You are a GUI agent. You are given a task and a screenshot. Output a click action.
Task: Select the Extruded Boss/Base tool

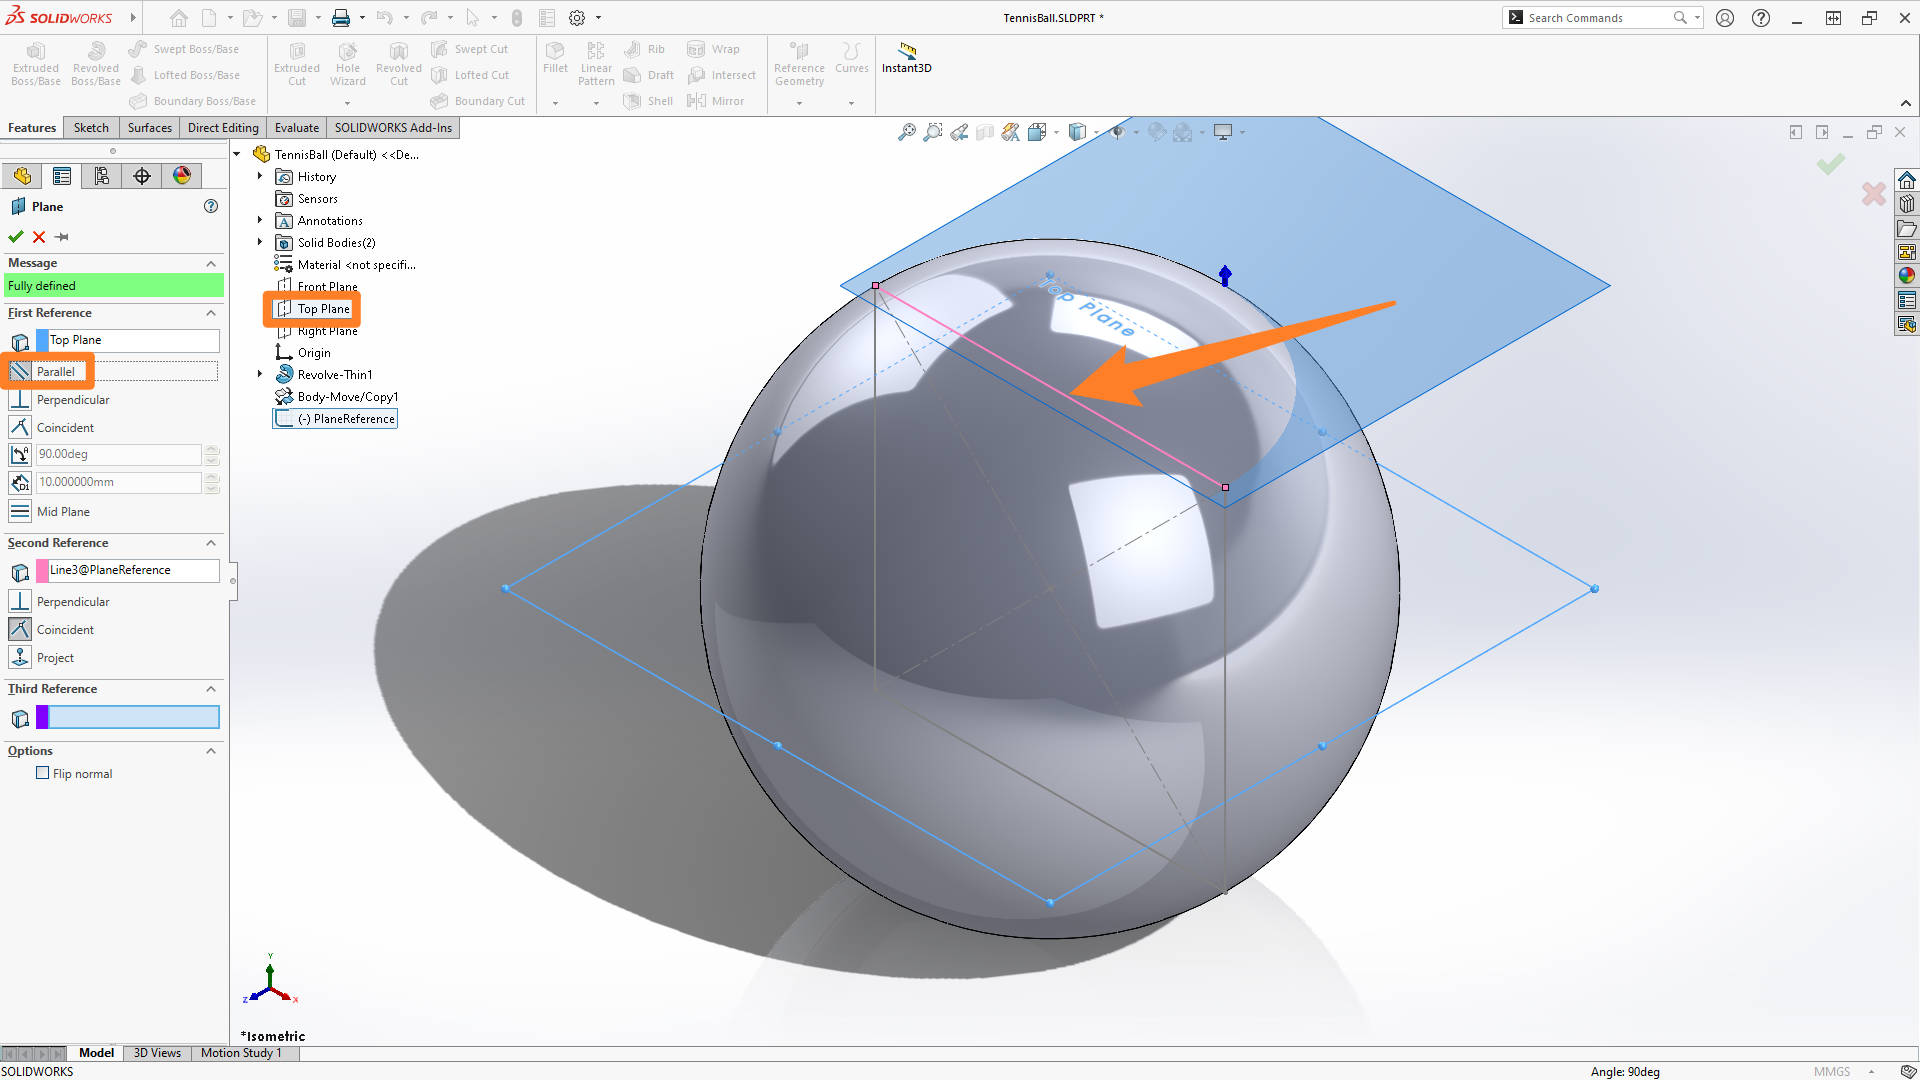pyautogui.click(x=35, y=63)
